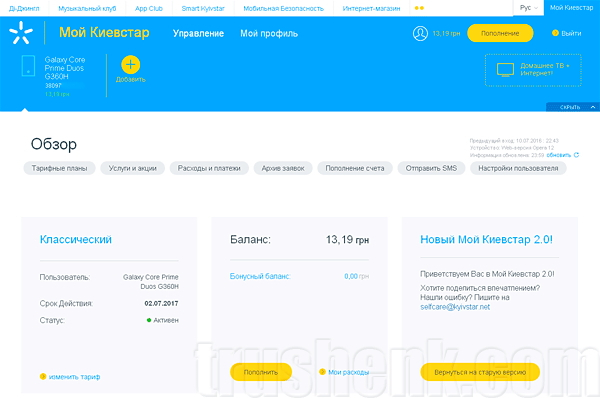600x398 pixels.
Task: Click изменить тариф link
Action: click(x=74, y=377)
